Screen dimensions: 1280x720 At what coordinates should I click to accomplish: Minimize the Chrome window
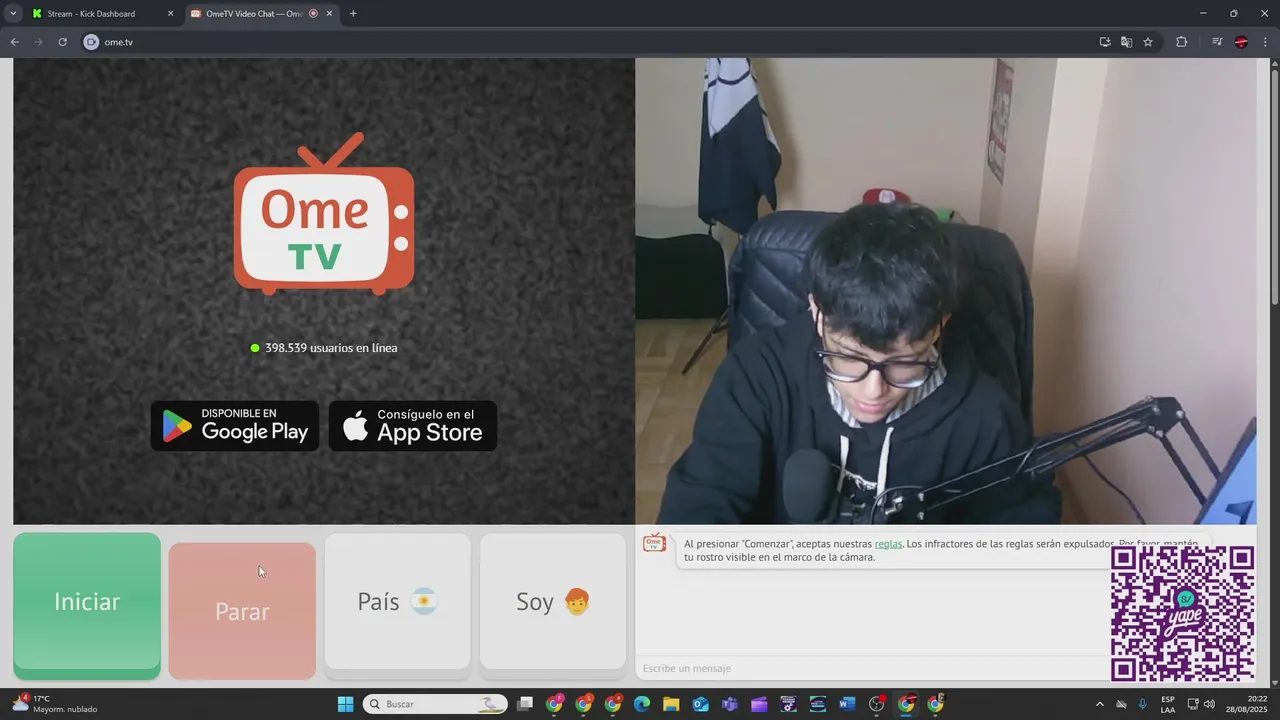click(x=1203, y=14)
